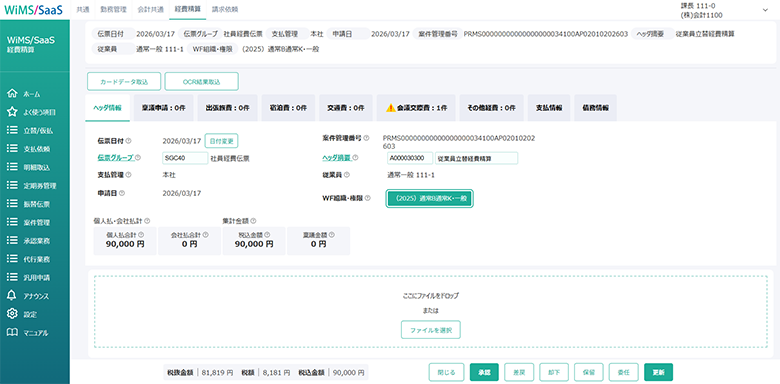Click help icon beside 個人払合計
780x384 pixels.
(141, 234)
